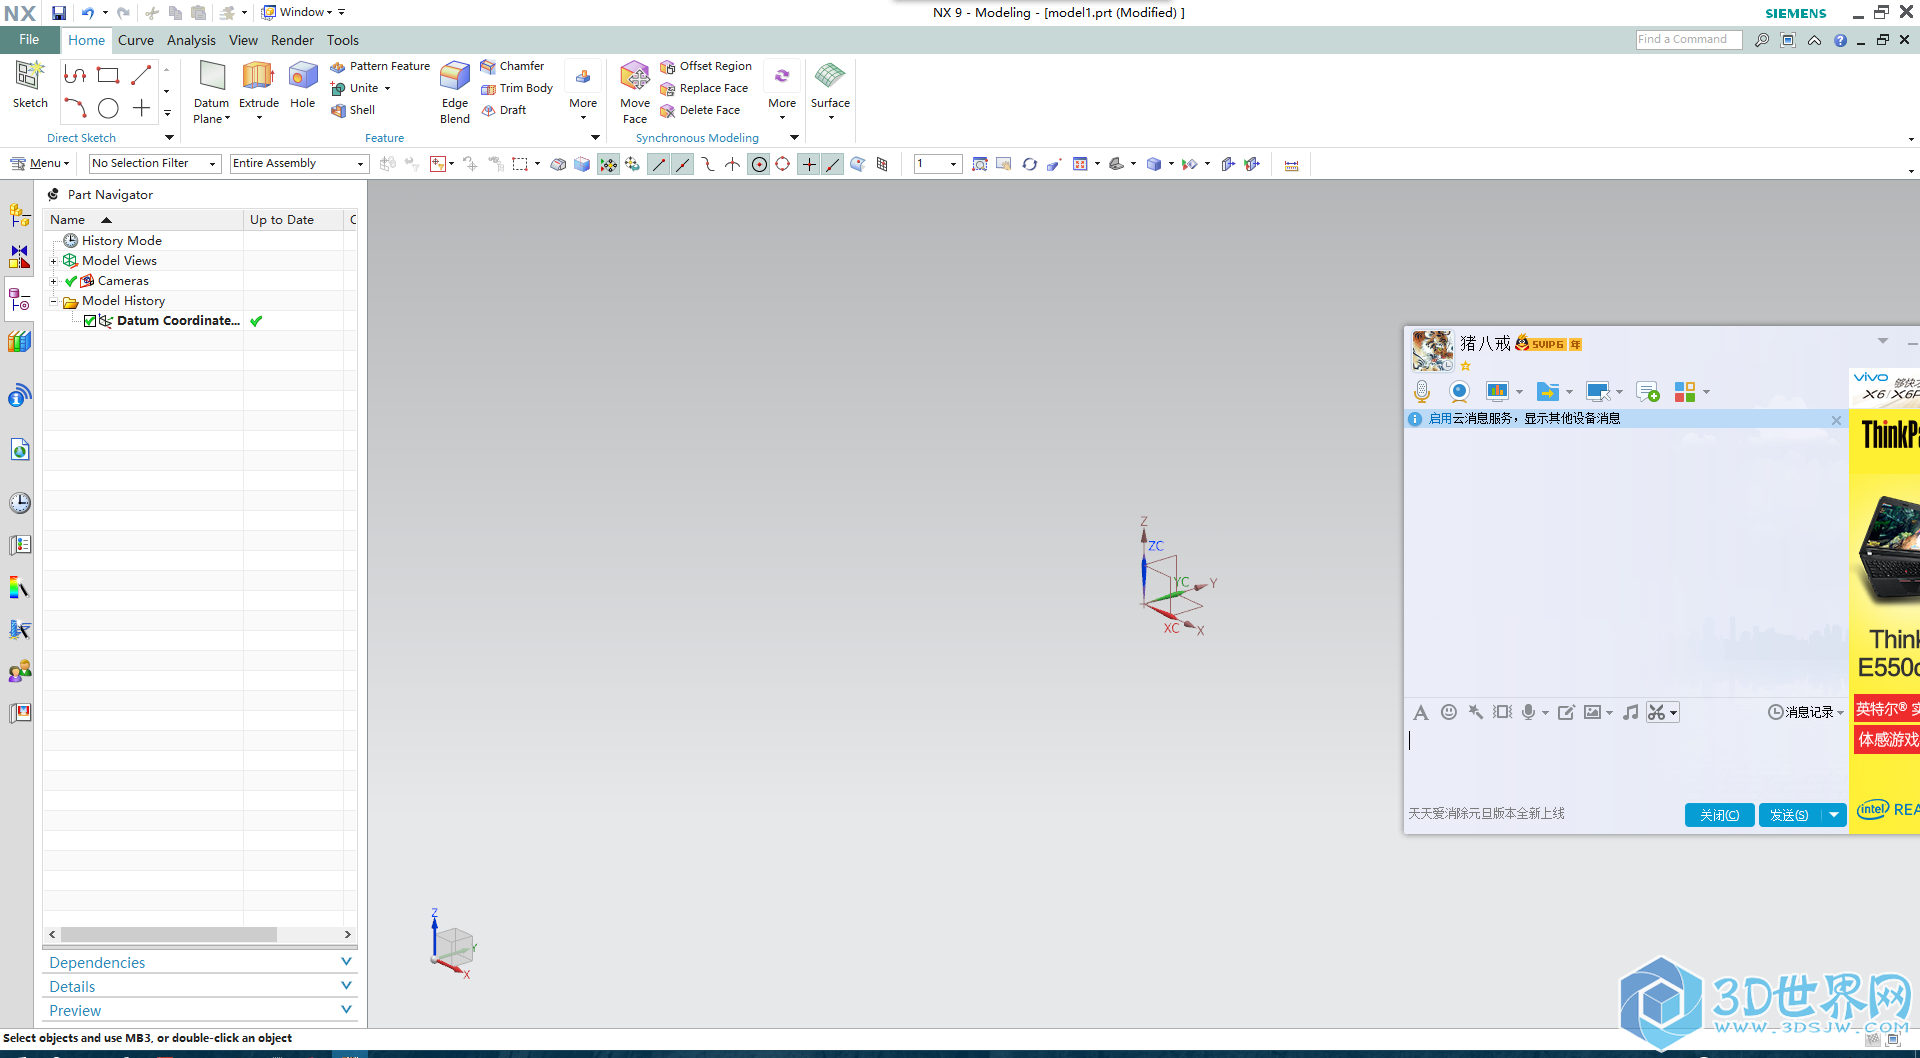Switch to the Render tab

tap(292, 40)
